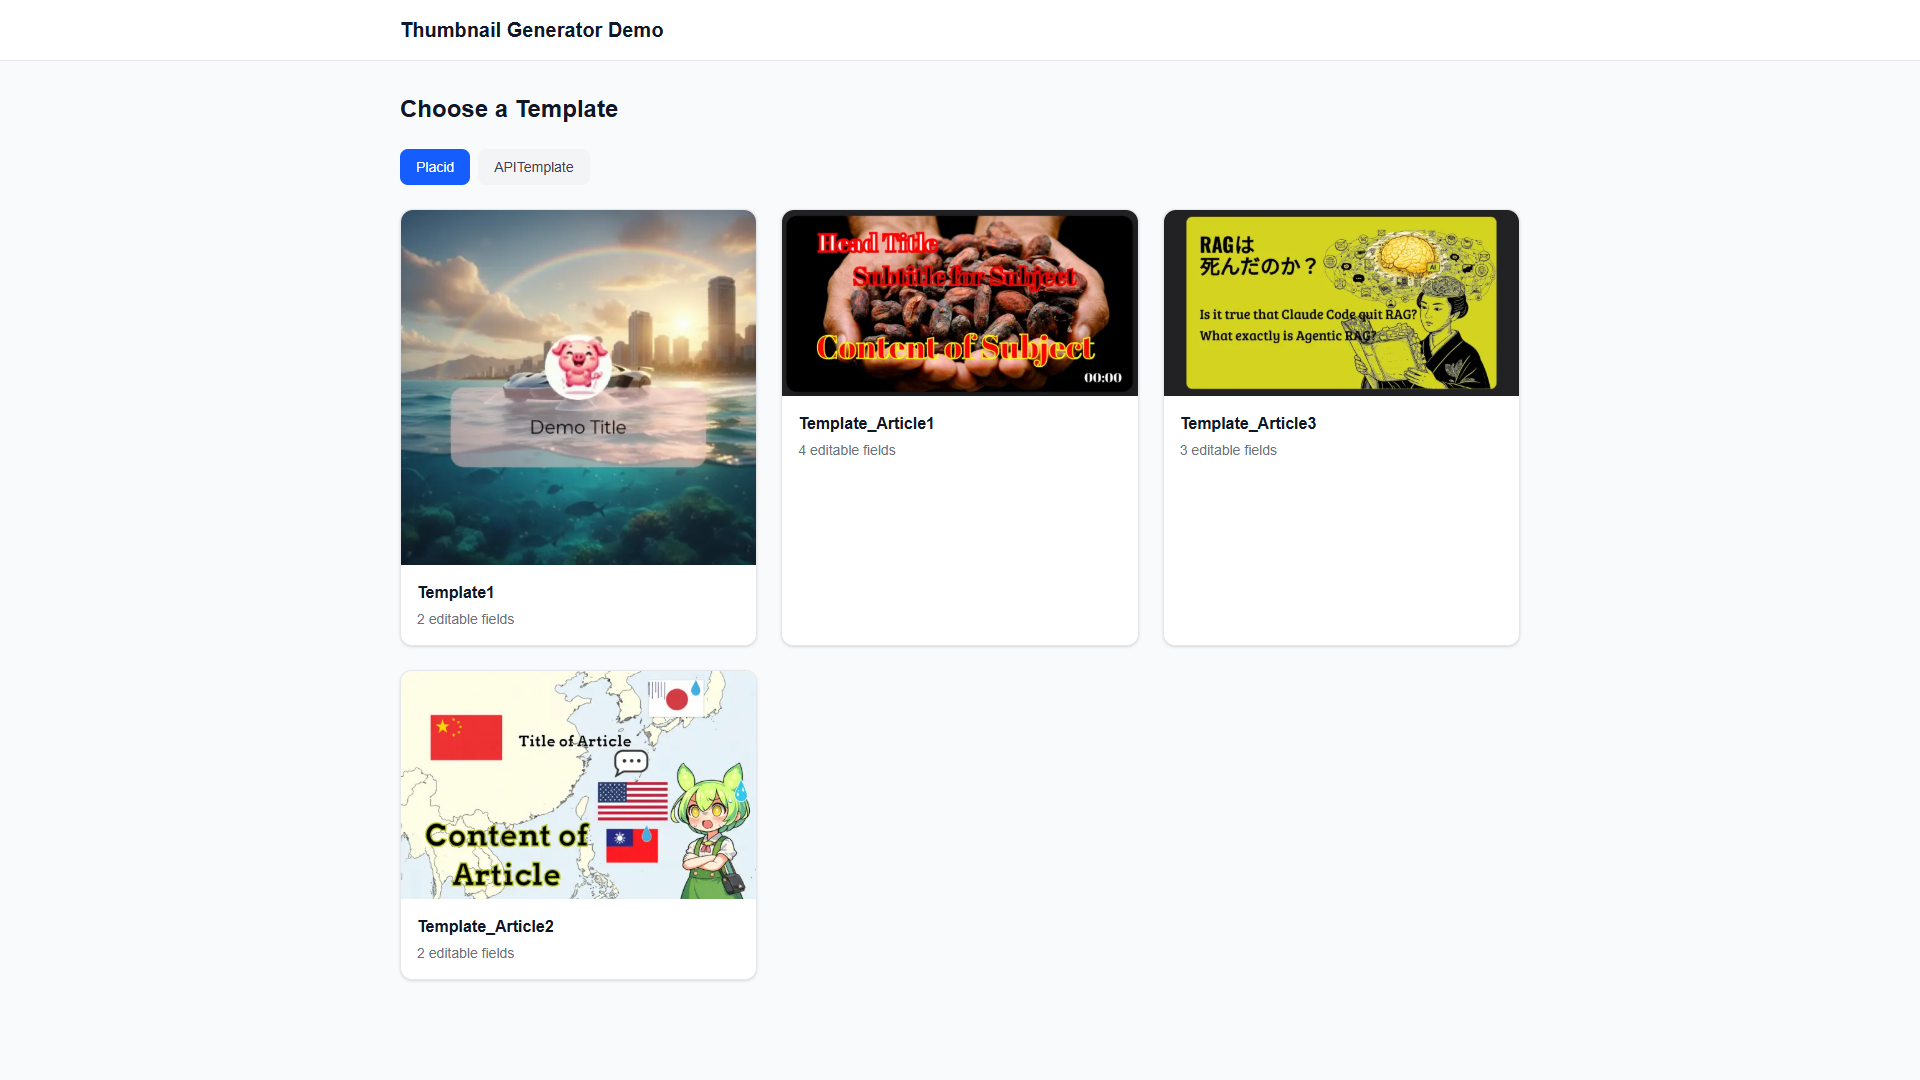Select the Template_Article2 map thumbnail
The image size is (1920, 1080).
[x=578, y=785]
